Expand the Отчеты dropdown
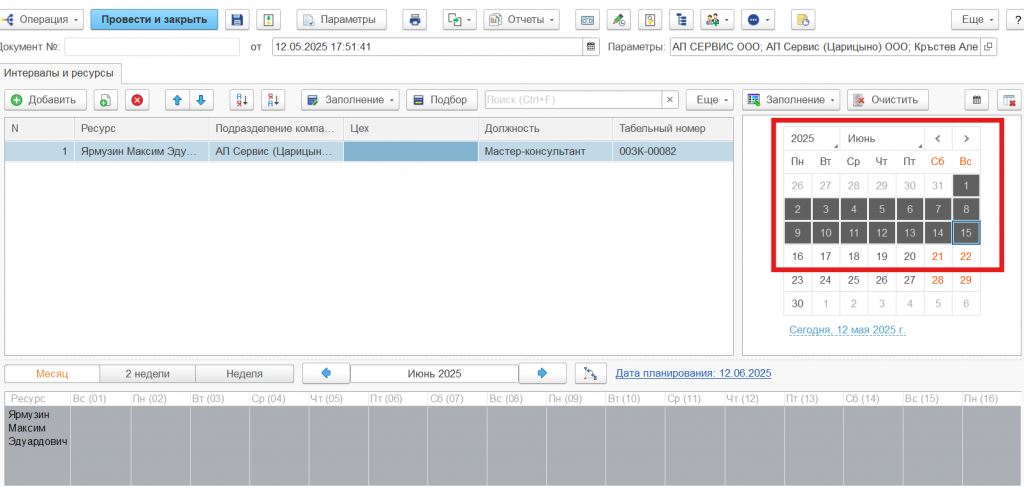This screenshot has width=1024, height=494. click(x=521, y=20)
